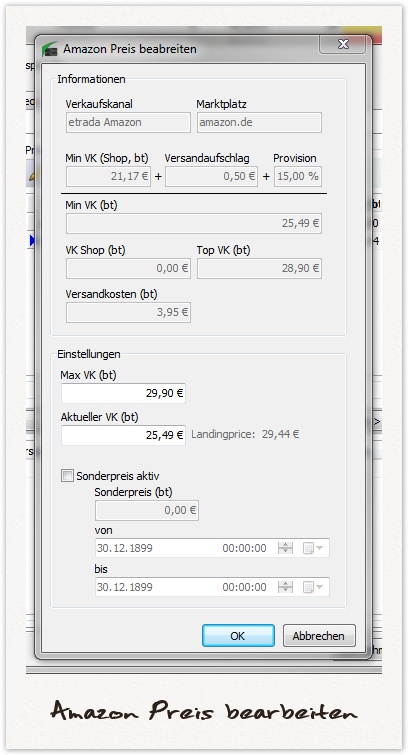Image resolution: width=408 pixels, height=755 pixels.
Task: Click the Landingprice value 29,44 €
Action: coord(280,434)
